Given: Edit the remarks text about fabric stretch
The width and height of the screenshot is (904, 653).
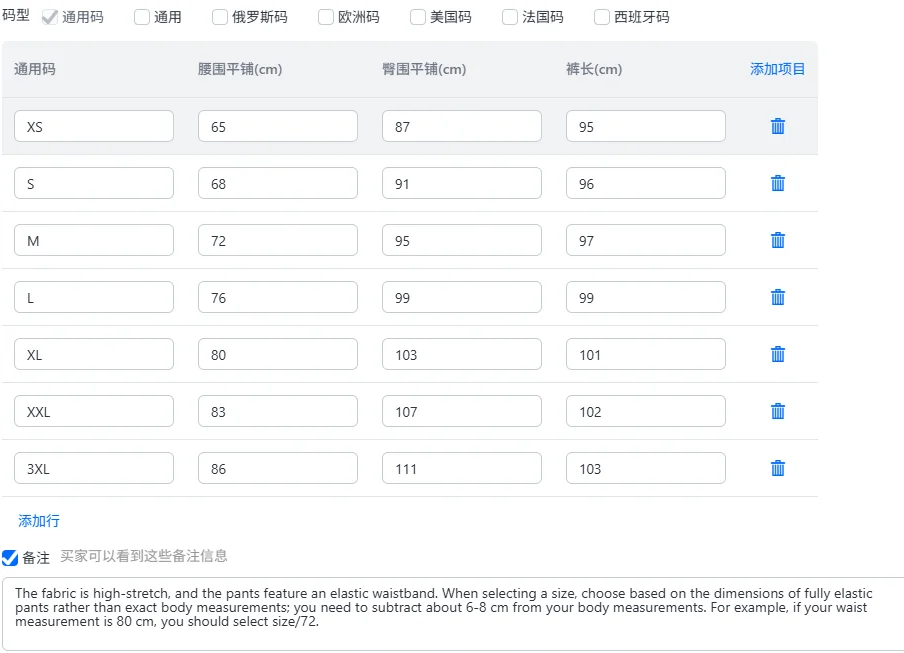Looking at the screenshot, I should (453, 614).
